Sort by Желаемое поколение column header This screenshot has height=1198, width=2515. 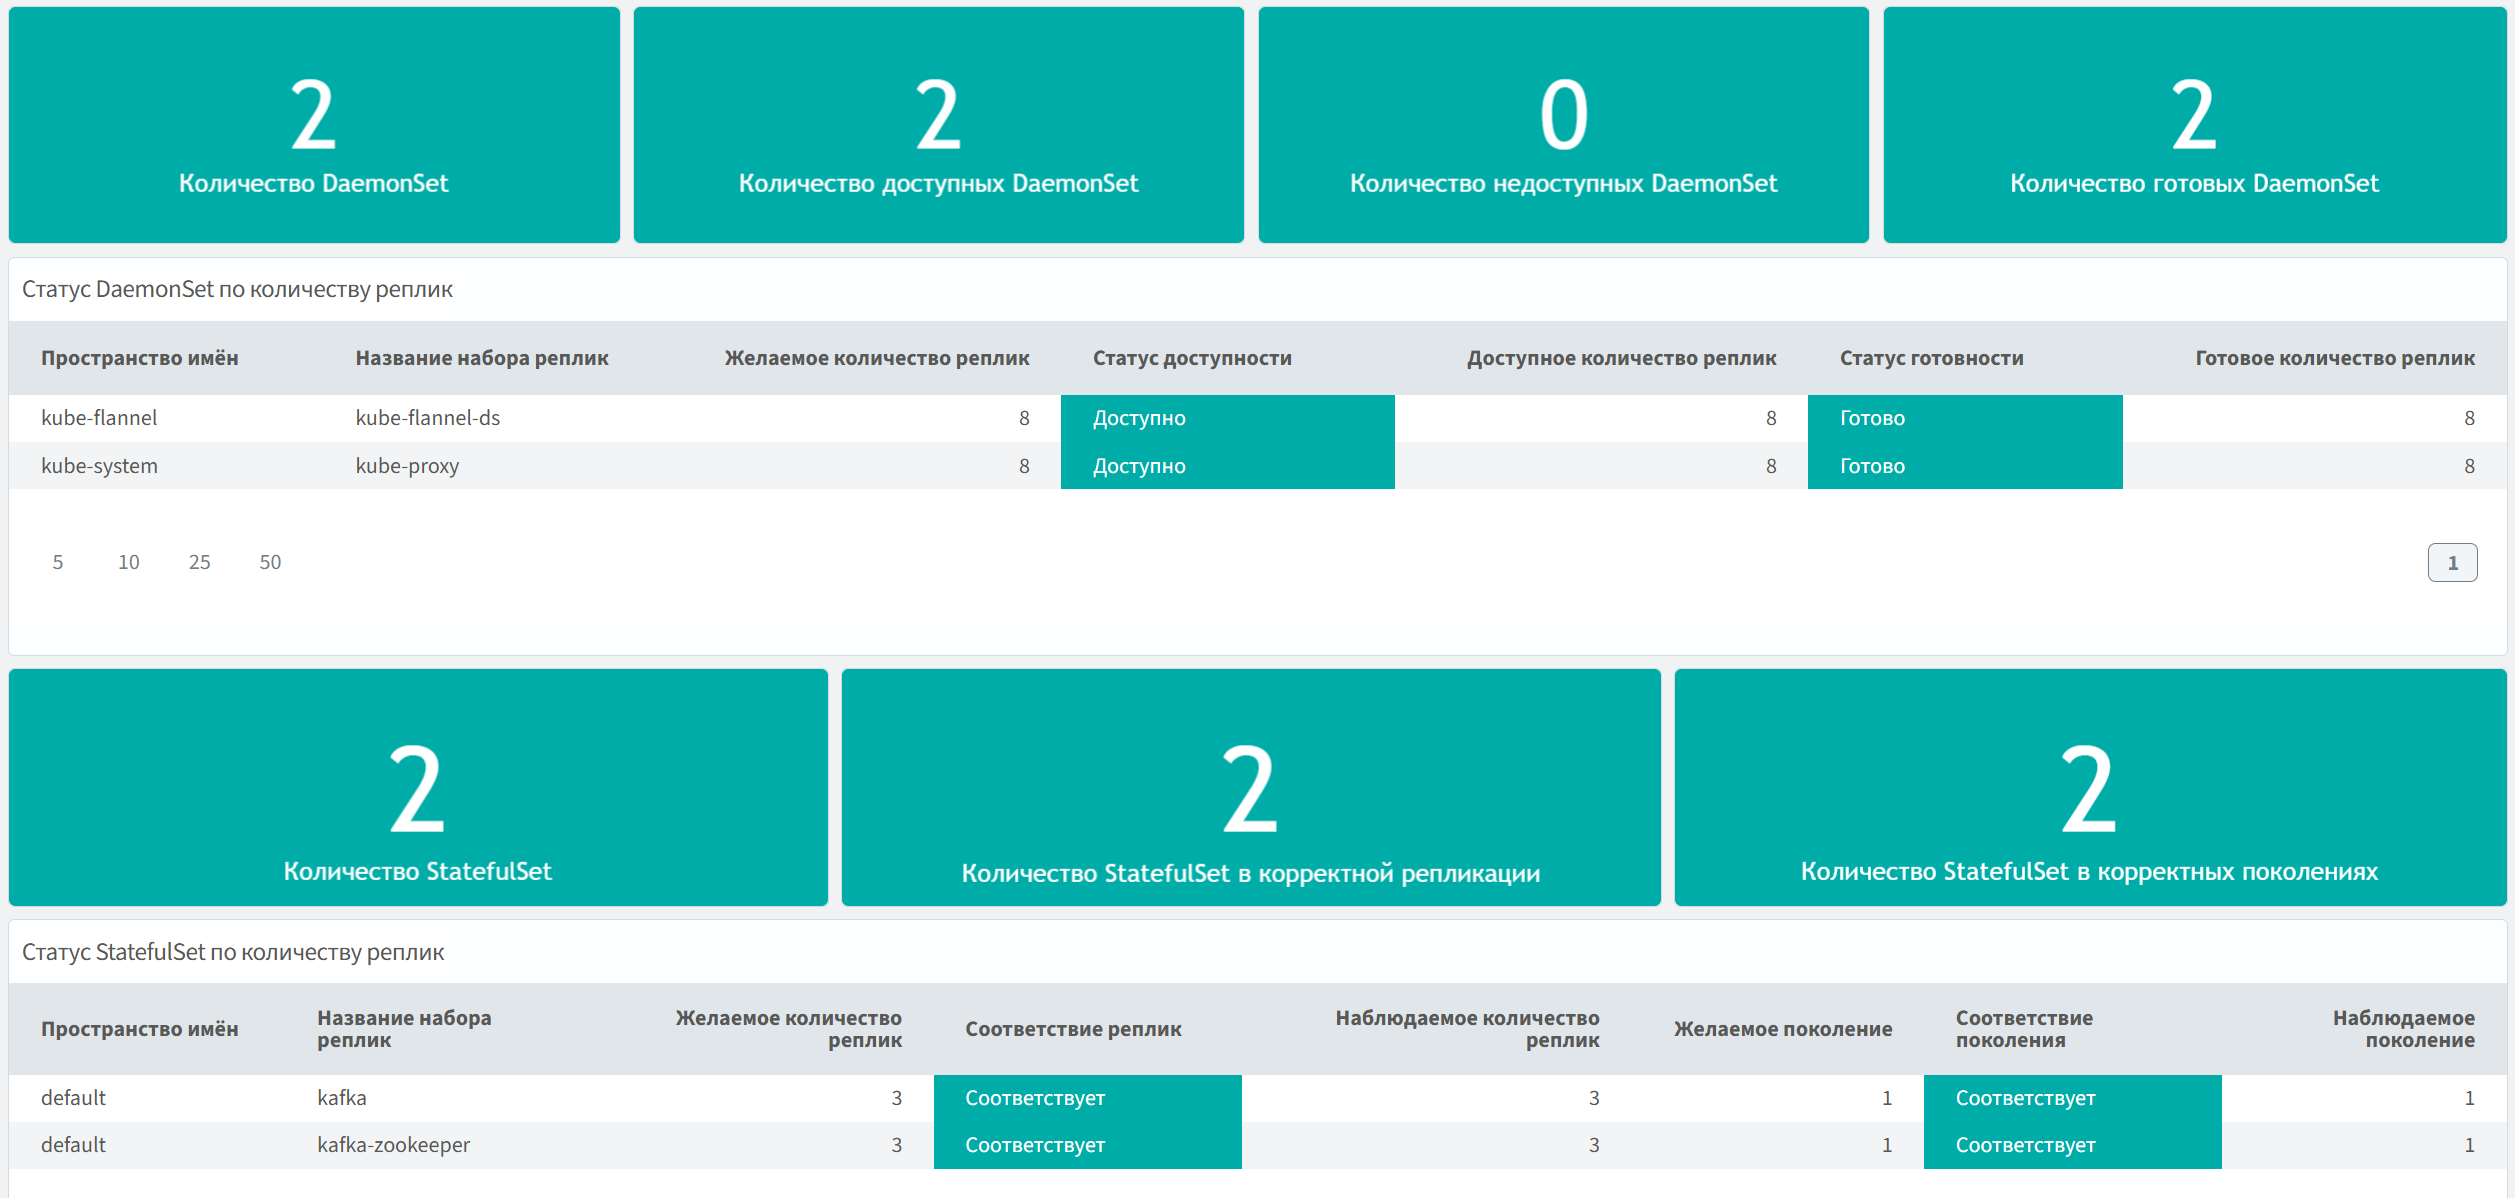(1782, 1029)
